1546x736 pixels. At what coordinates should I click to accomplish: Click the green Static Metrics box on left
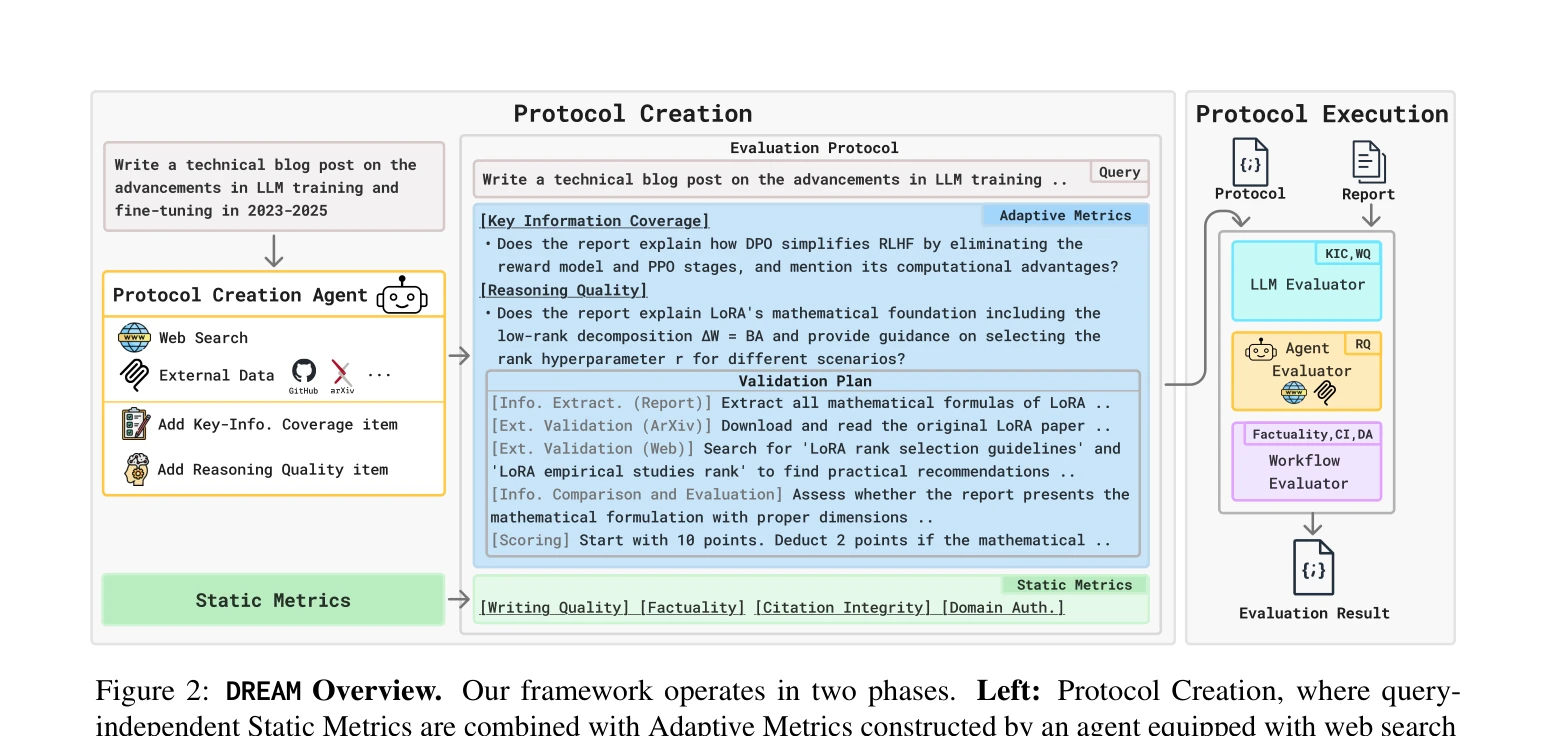coord(274,600)
